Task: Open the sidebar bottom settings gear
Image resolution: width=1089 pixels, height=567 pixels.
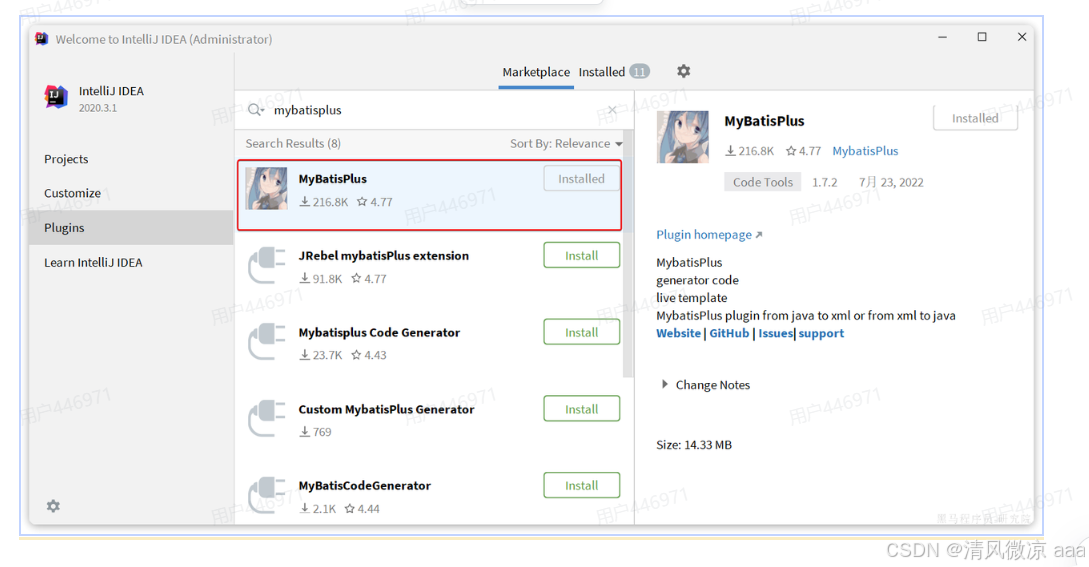Action: (x=53, y=506)
